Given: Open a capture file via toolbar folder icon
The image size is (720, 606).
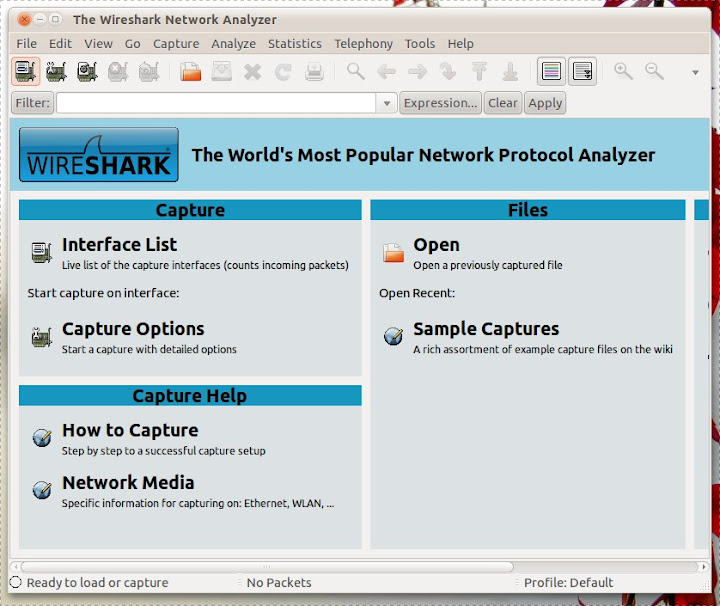Looking at the screenshot, I should click(x=191, y=72).
